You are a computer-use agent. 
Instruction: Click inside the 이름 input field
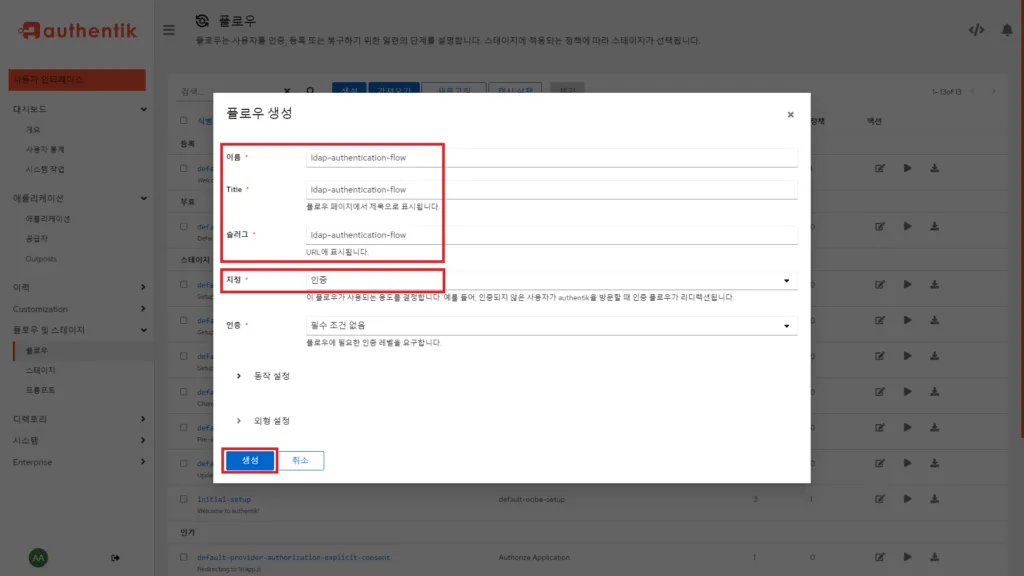point(549,157)
